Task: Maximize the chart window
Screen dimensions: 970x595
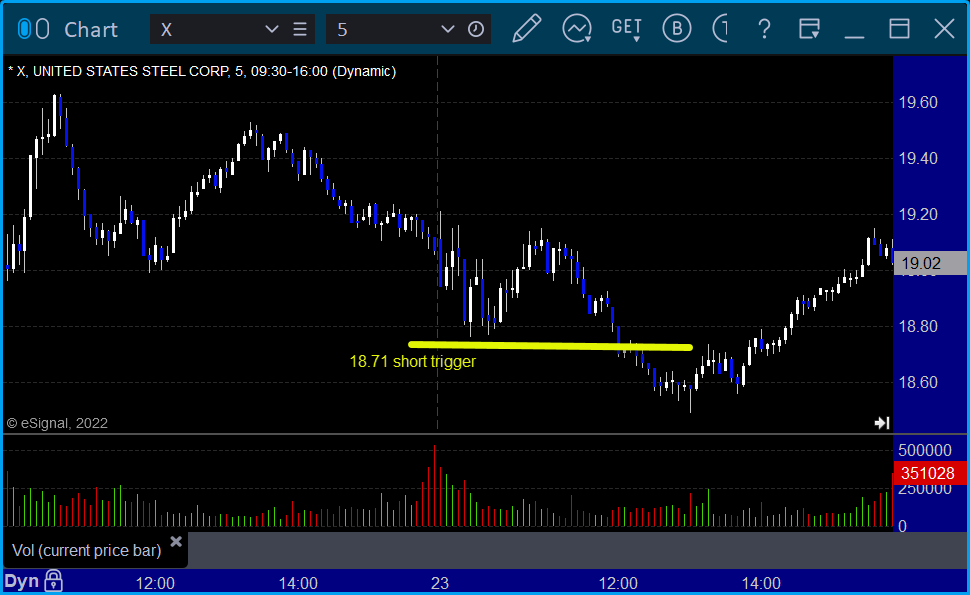Action: [x=899, y=29]
